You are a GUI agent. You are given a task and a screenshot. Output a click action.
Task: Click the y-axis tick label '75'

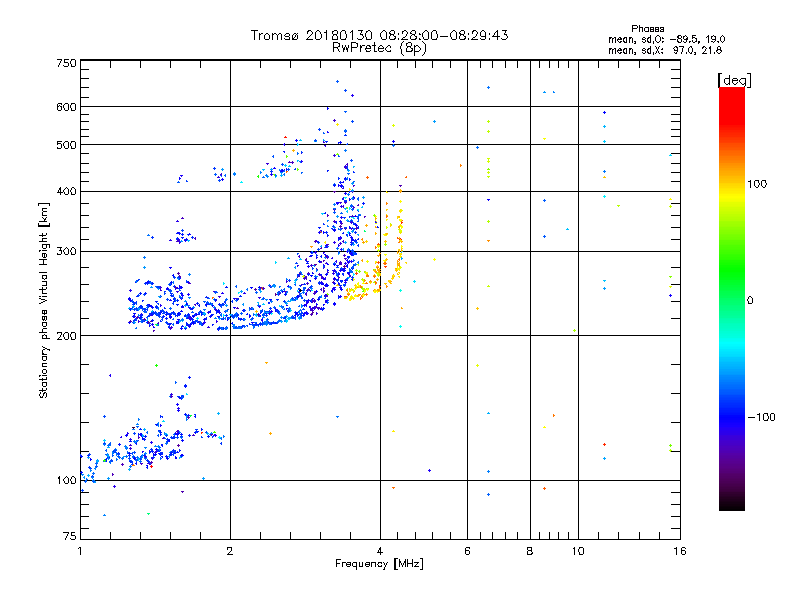pos(70,536)
